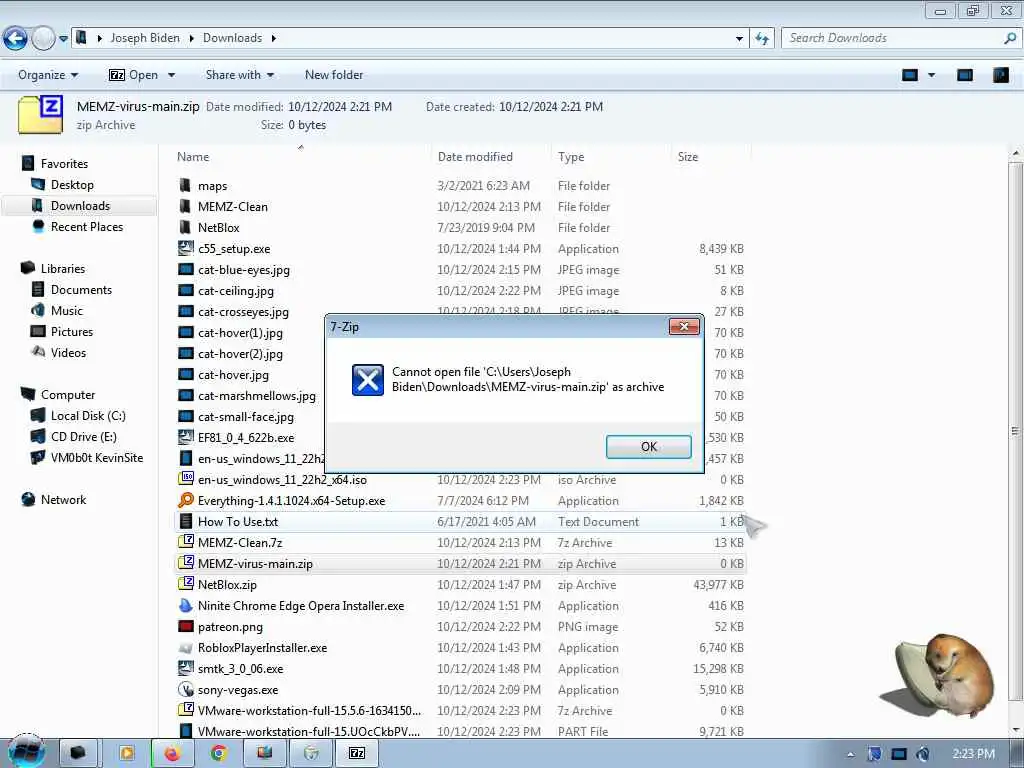Open CD Drive (E:) in sidebar

(84, 436)
